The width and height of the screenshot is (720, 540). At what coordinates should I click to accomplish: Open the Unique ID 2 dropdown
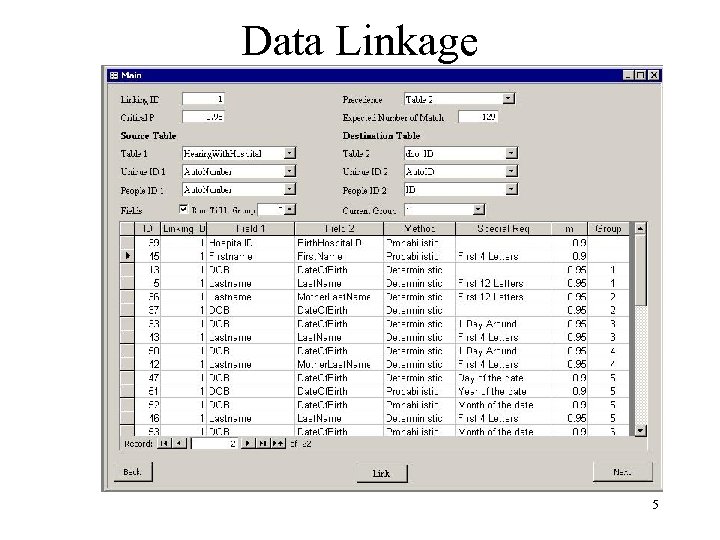point(511,171)
